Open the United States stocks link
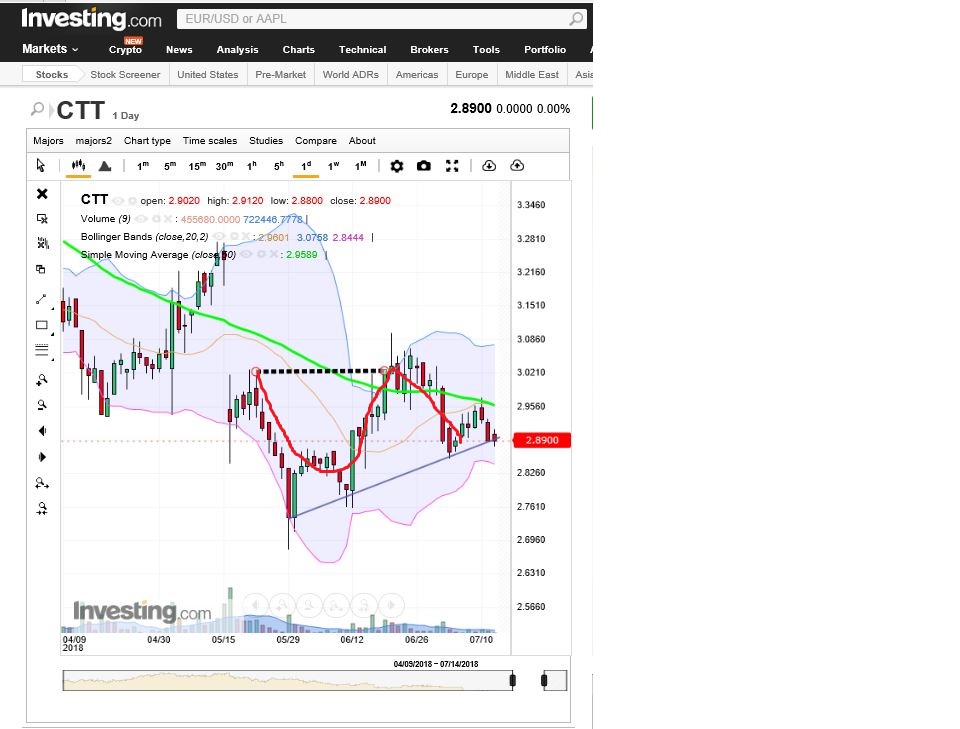The image size is (960, 729). point(208,75)
